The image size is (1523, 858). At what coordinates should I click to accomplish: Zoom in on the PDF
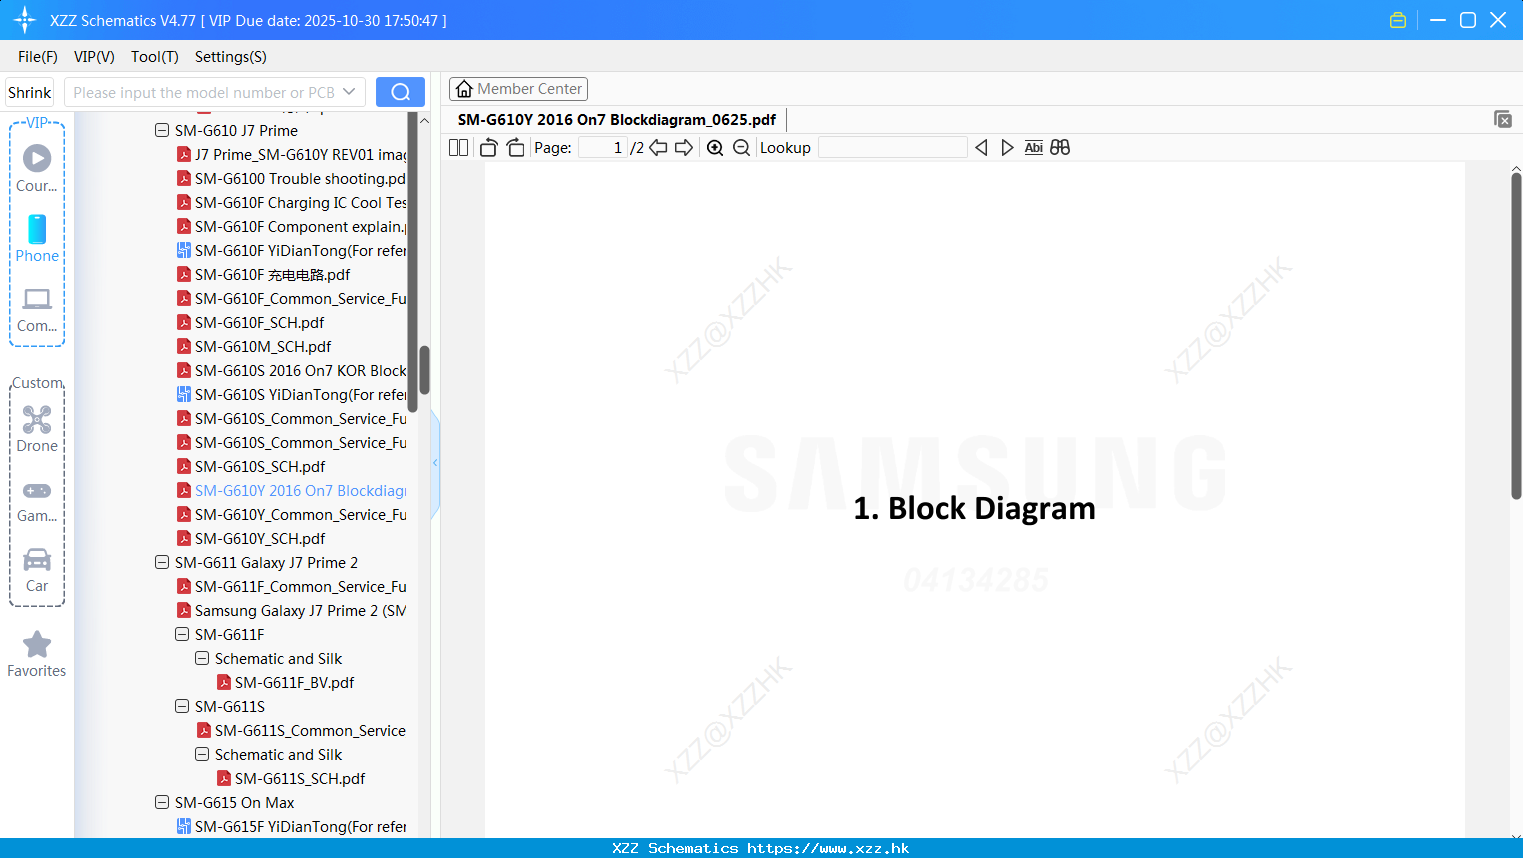tap(715, 148)
